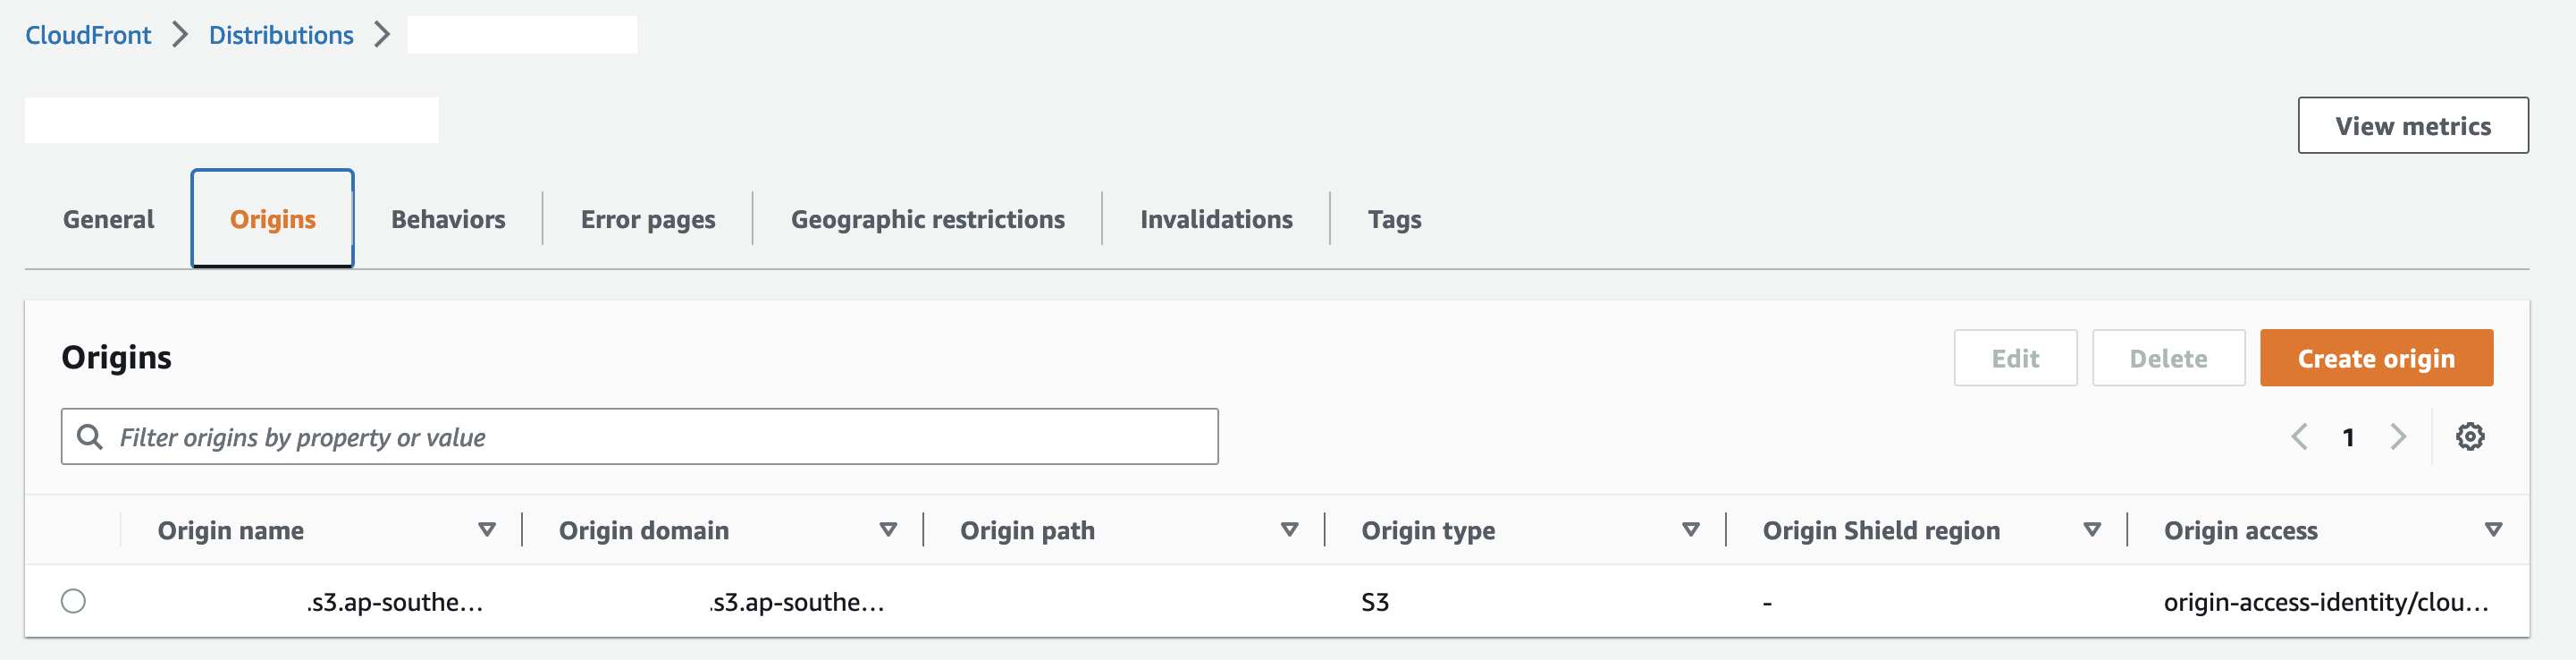Sort by Origin name arrow
2576x660 pixels.
(x=487, y=530)
